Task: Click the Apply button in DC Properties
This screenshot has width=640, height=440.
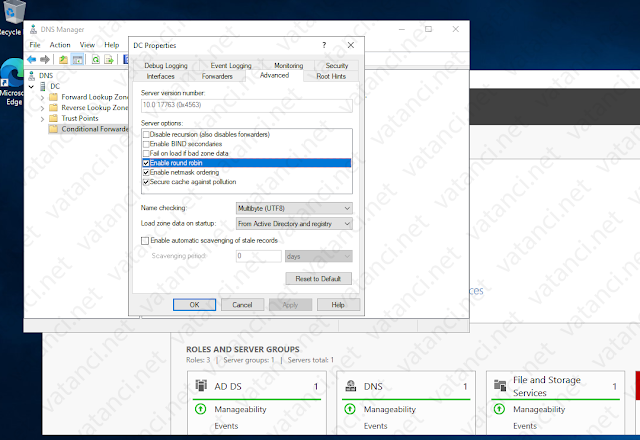Action: tap(290, 304)
